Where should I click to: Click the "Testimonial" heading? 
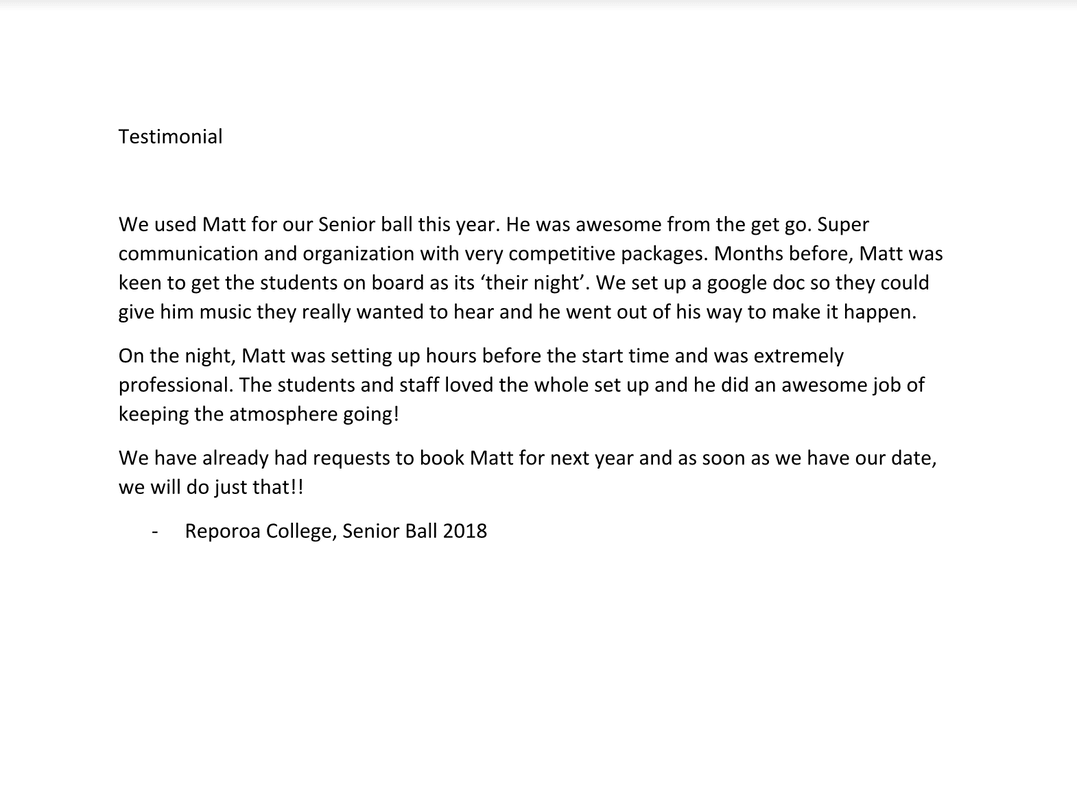click(x=170, y=137)
